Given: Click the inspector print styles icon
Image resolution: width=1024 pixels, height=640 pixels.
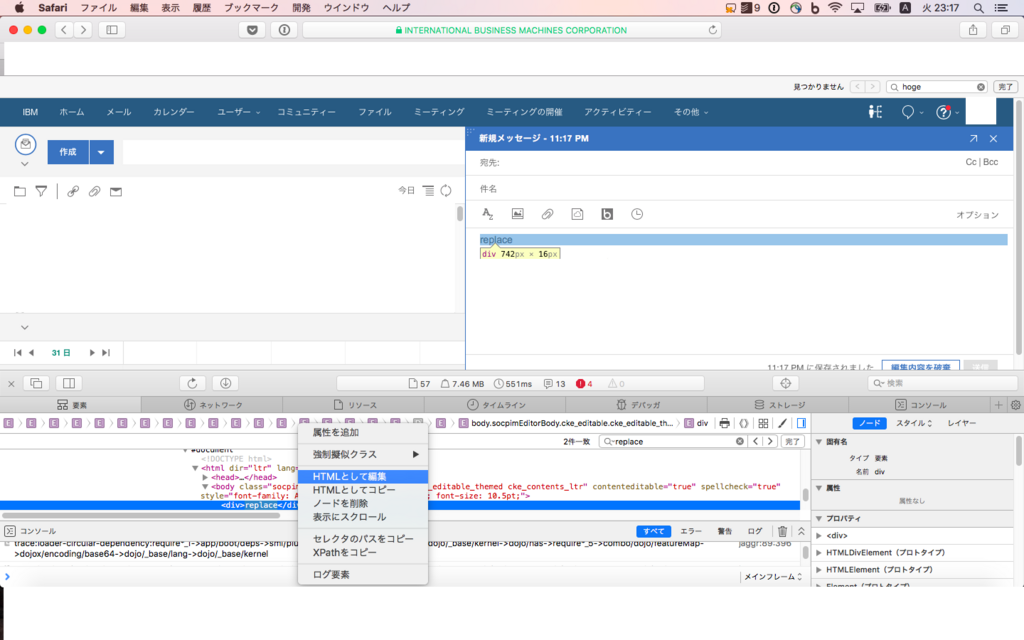Looking at the screenshot, I should [x=724, y=423].
